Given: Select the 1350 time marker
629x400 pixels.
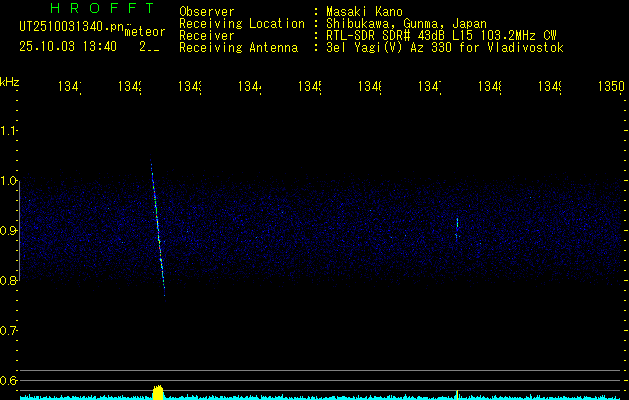Looking at the screenshot, I should click(610, 88).
